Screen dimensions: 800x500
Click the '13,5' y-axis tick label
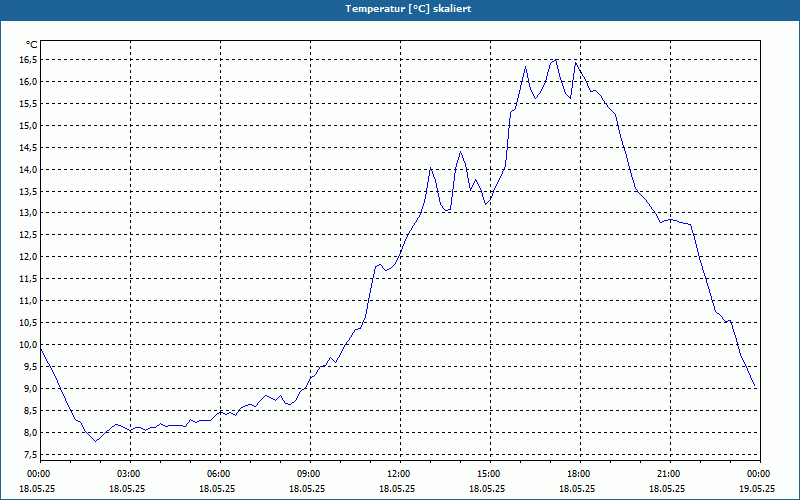point(30,191)
